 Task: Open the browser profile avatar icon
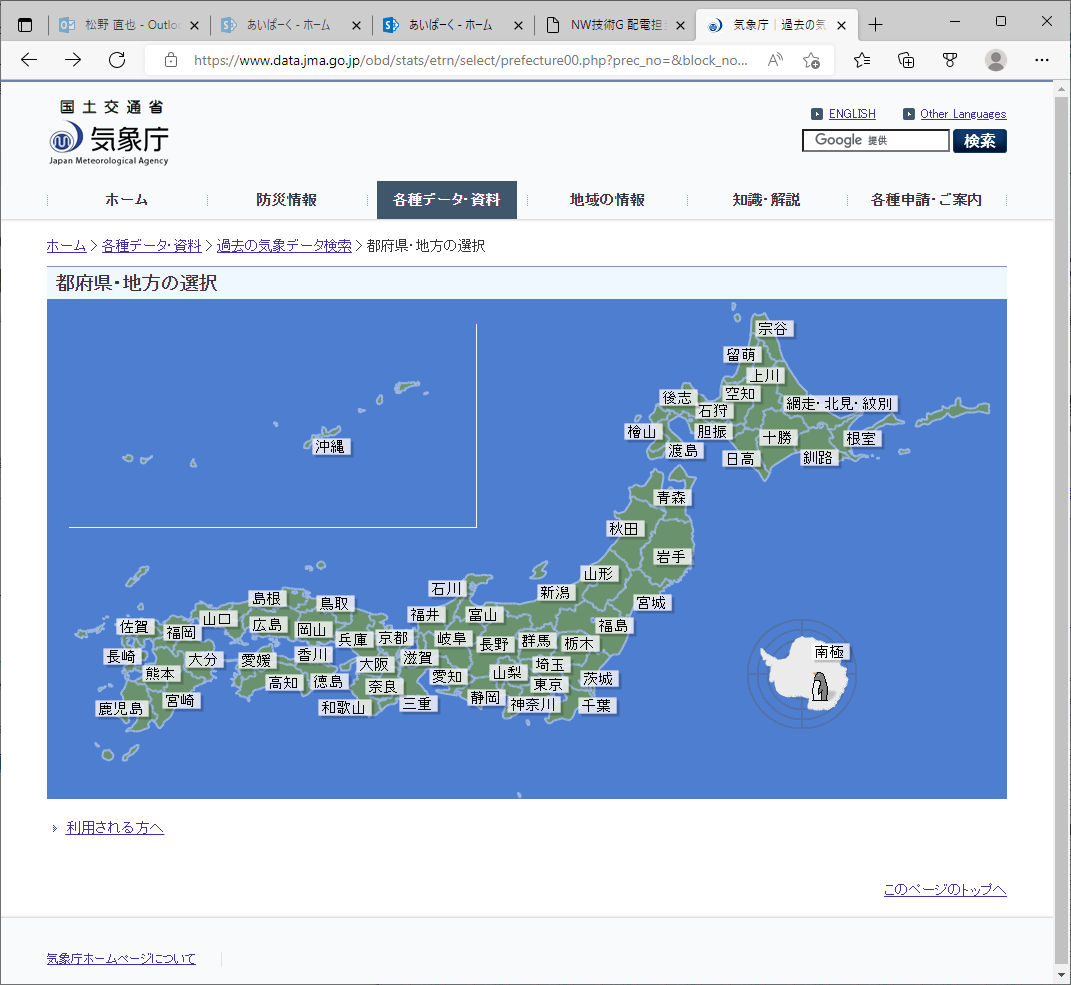pyautogui.click(x=995, y=60)
